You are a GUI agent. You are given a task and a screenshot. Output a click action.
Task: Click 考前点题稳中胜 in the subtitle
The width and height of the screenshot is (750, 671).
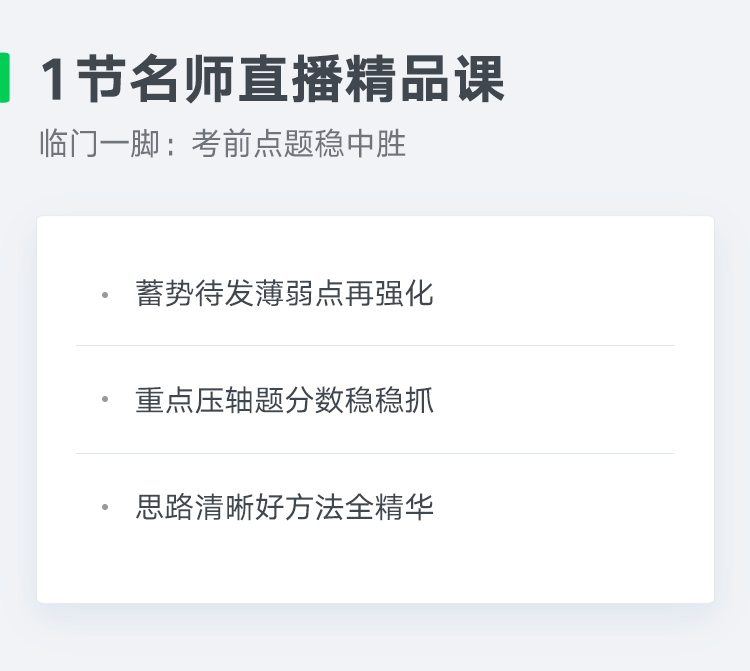299,143
